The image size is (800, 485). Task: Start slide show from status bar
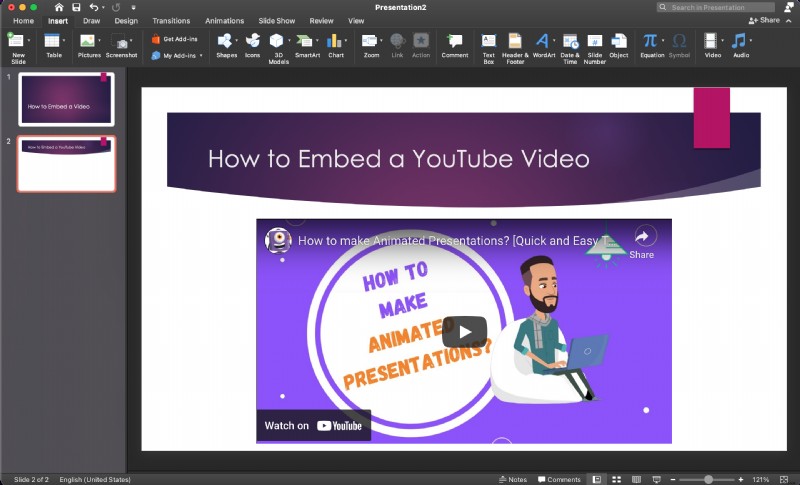pos(657,479)
